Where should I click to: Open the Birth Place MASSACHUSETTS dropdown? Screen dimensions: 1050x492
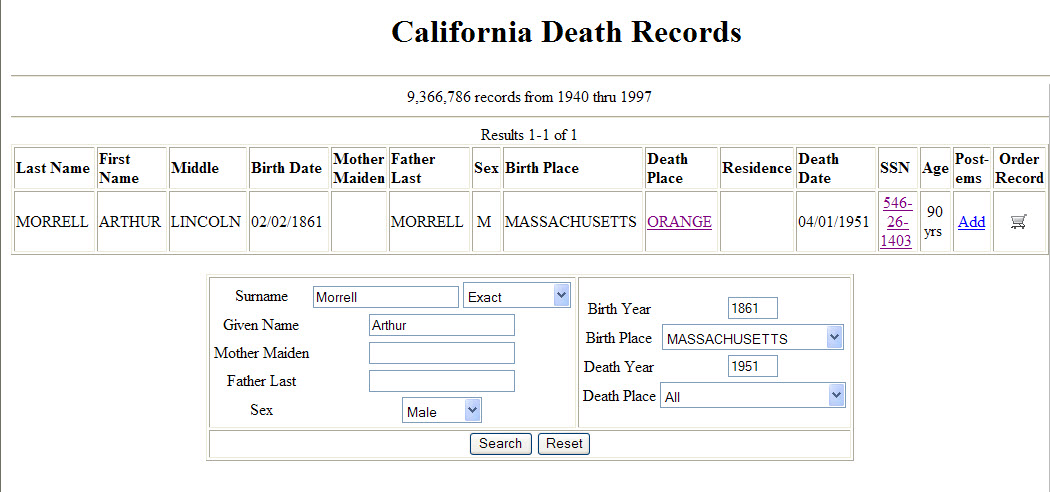(753, 338)
